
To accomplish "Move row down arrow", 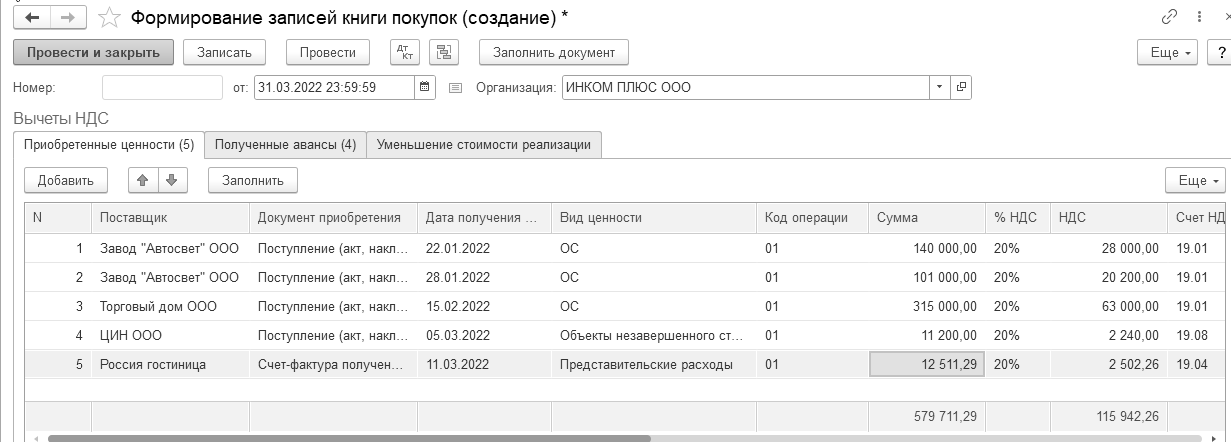I will 171,181.
